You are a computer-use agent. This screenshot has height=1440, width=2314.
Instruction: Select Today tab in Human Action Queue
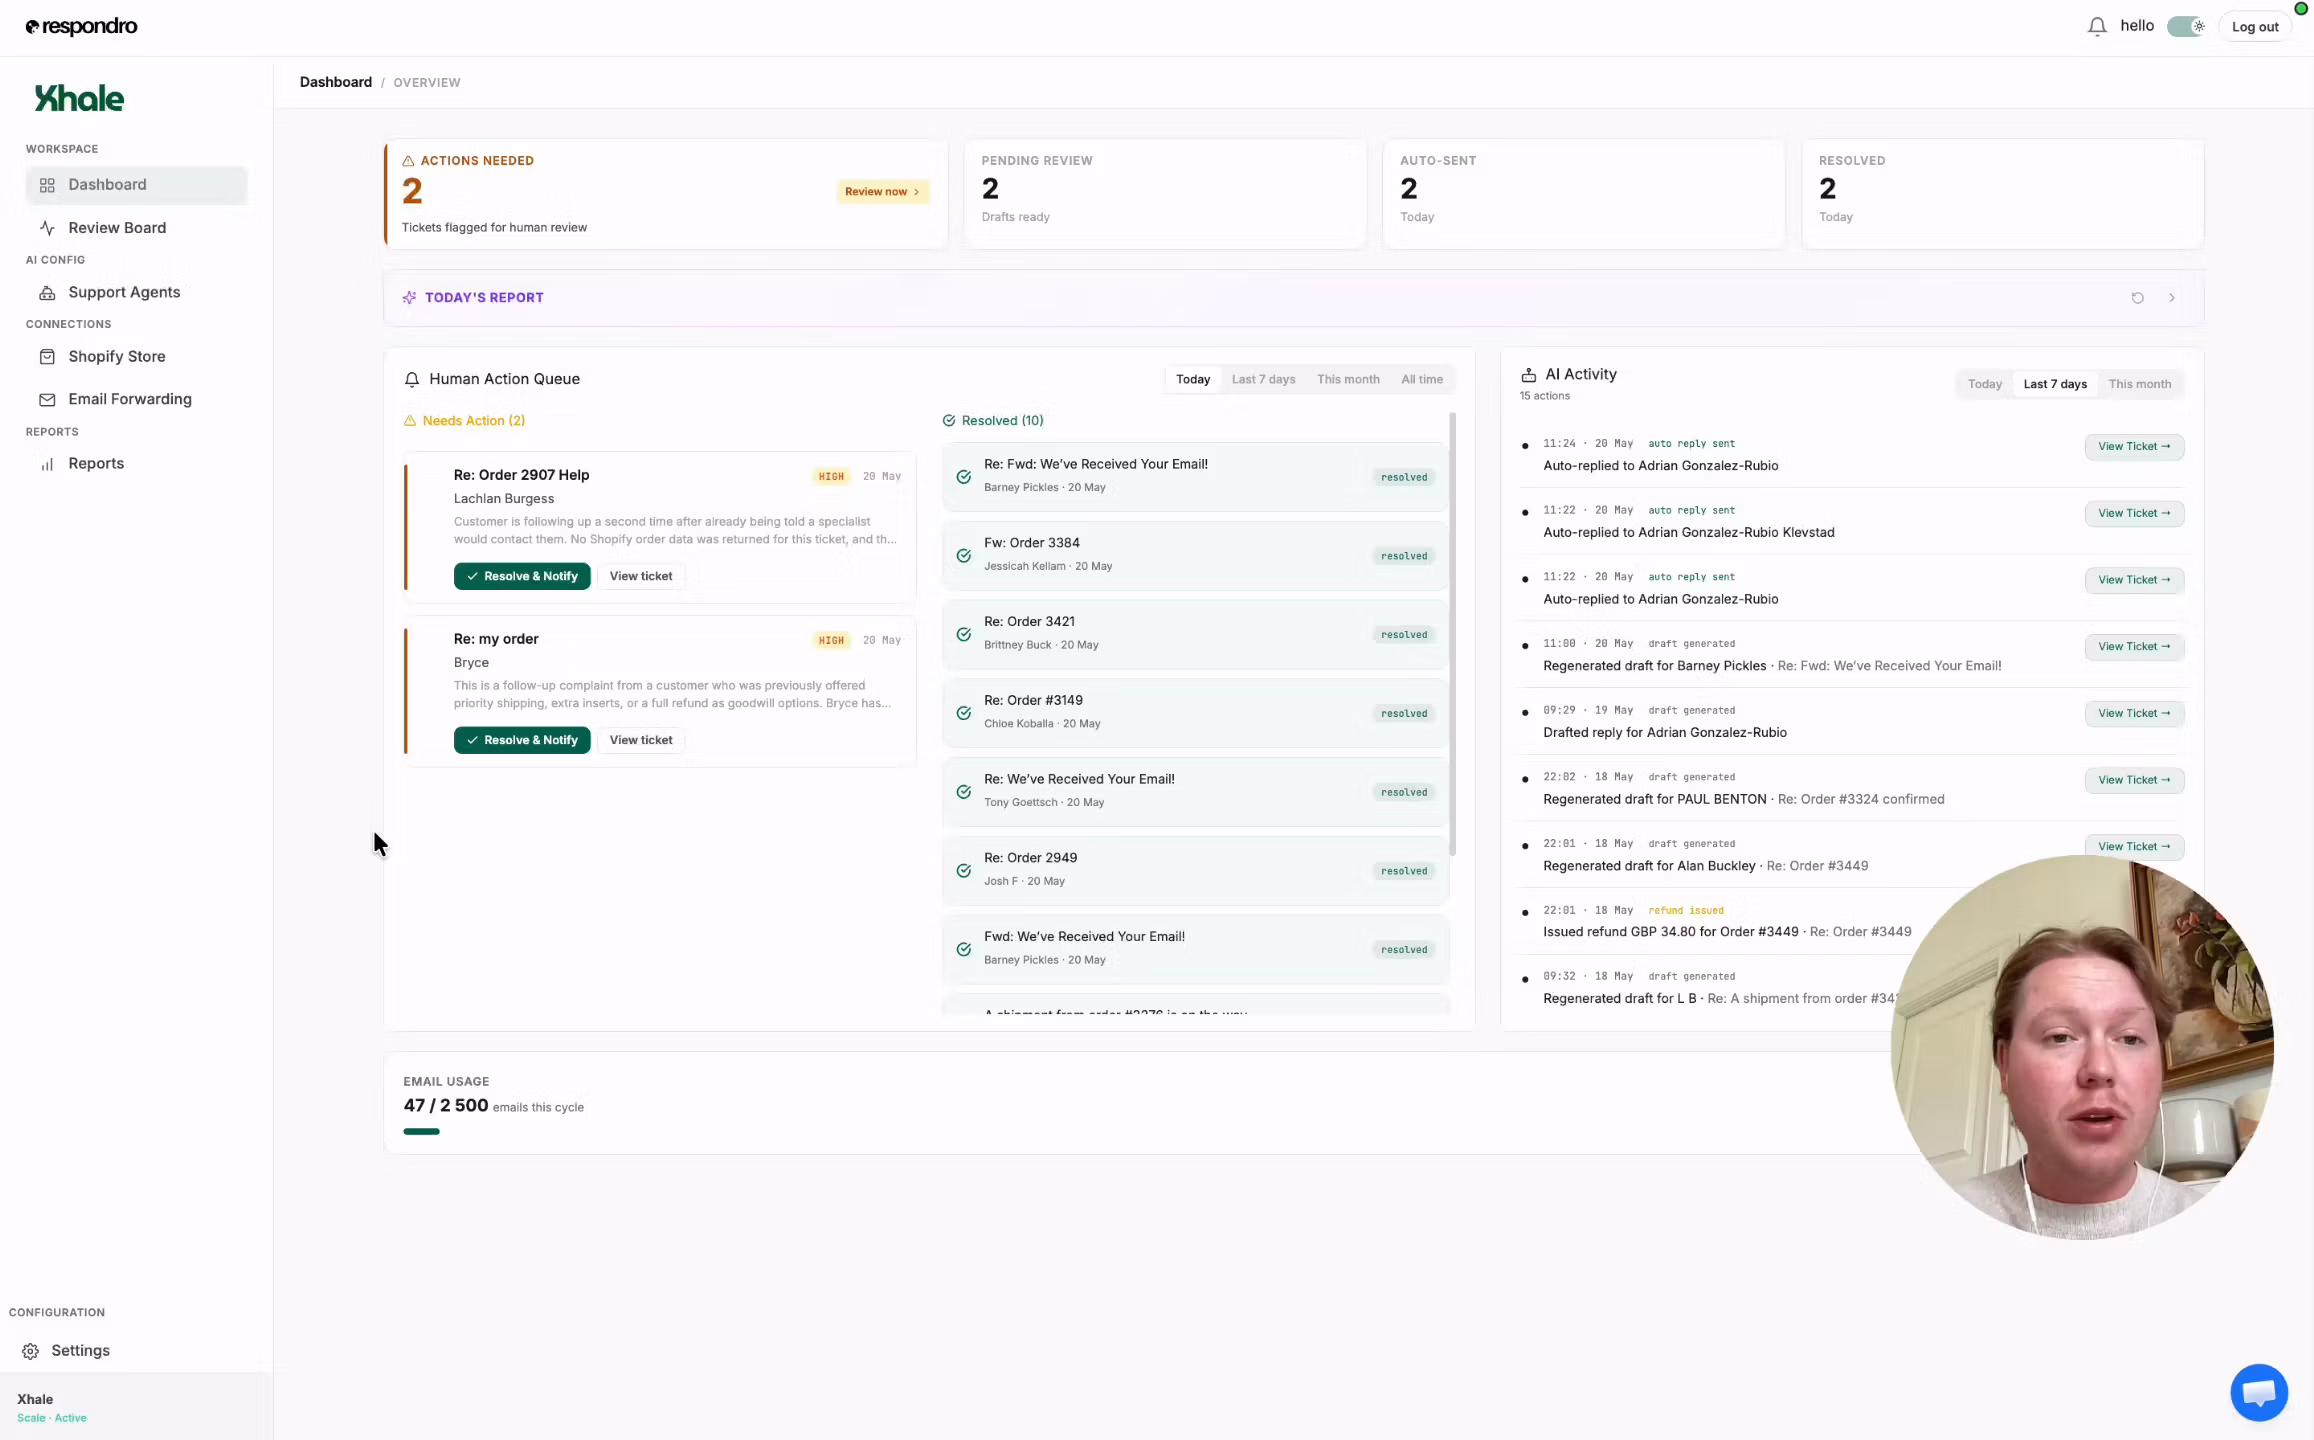pyautogui.click(x=1192, y=380)
